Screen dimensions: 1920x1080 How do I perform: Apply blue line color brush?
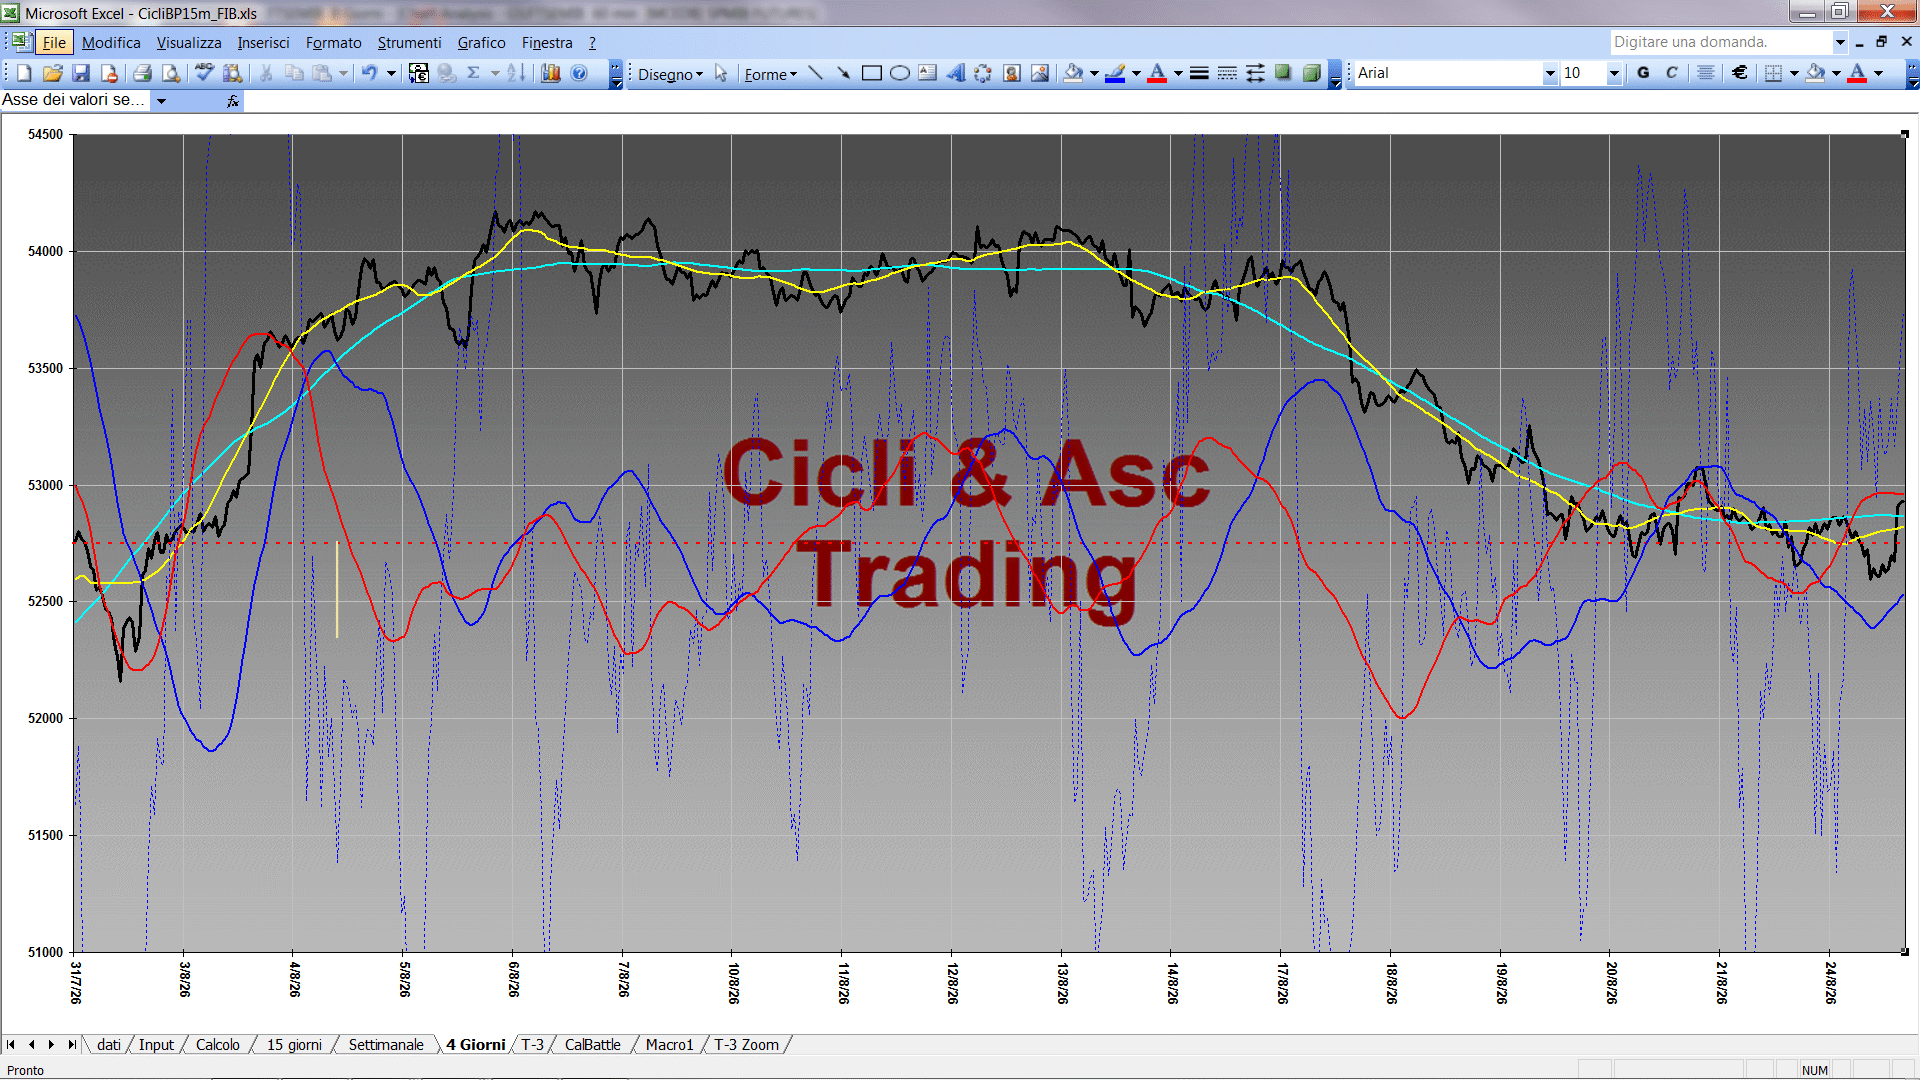coord(1116,73)
